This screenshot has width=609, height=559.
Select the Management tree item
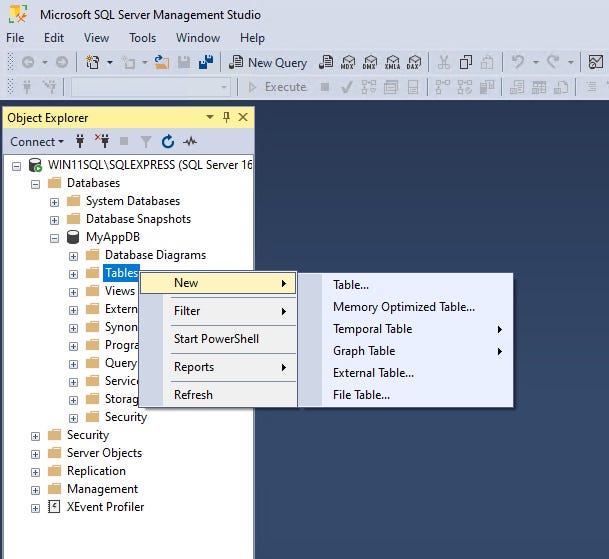click(x=102, y=489)
